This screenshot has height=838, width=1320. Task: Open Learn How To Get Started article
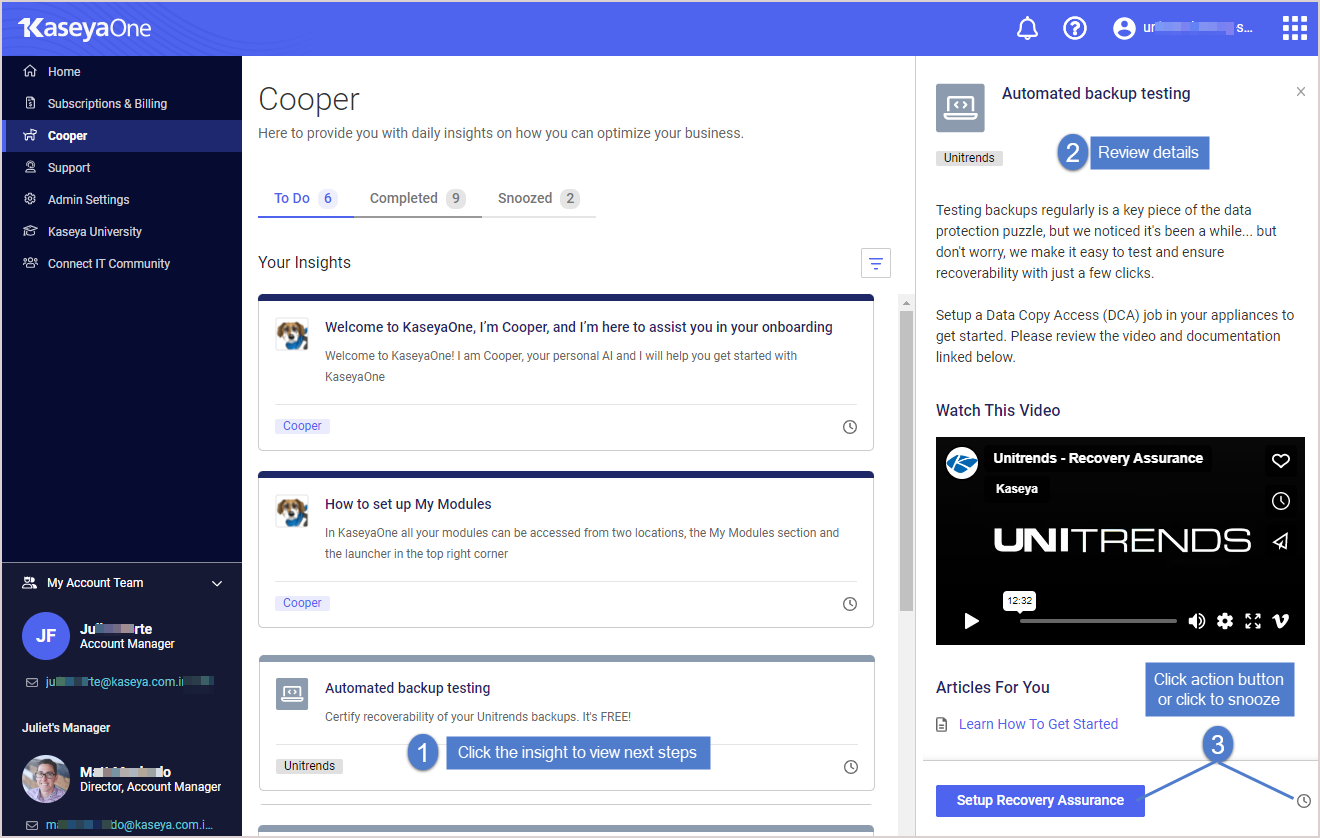coord(1038,724)
